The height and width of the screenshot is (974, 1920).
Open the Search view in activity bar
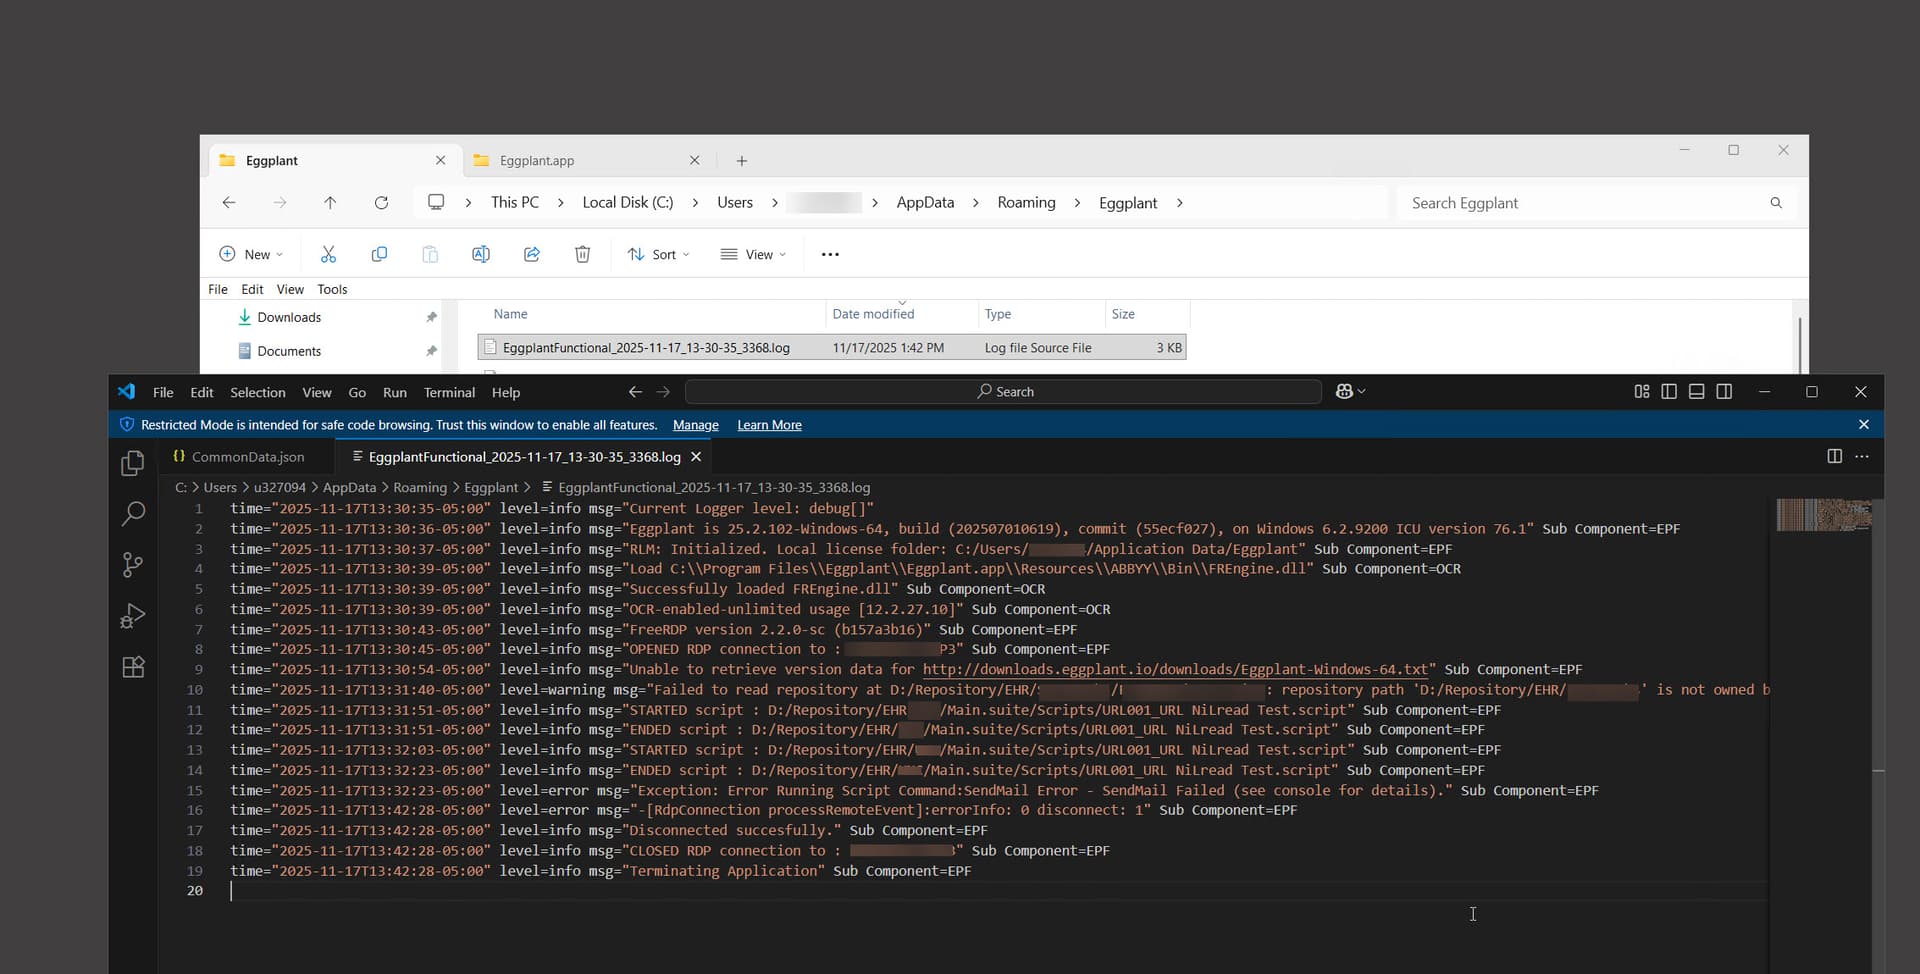132,514
